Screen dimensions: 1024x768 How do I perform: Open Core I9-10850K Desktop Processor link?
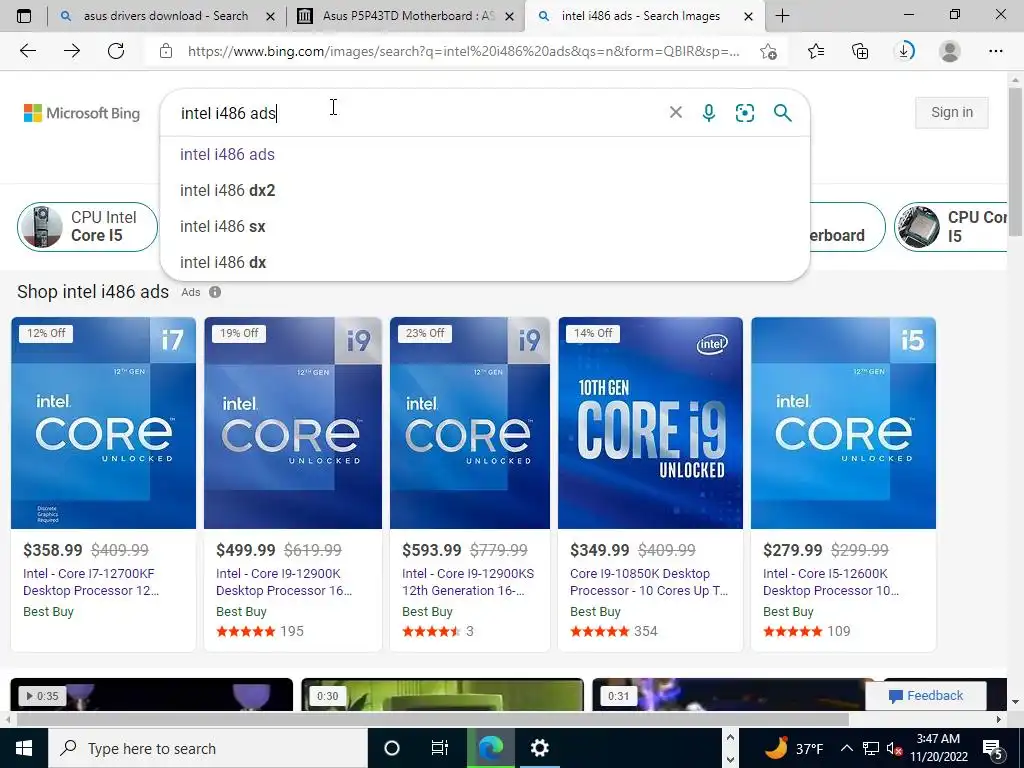coord(648,582)
